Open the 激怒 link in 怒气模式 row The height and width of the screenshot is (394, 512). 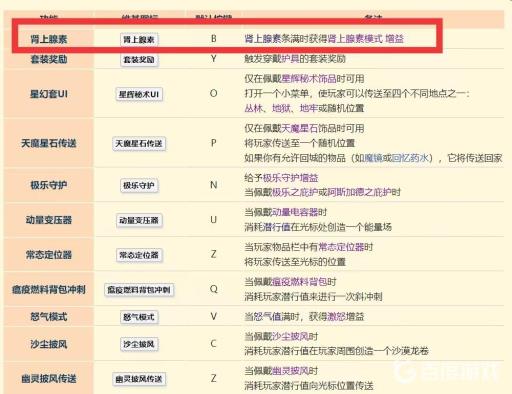[336, 317]
